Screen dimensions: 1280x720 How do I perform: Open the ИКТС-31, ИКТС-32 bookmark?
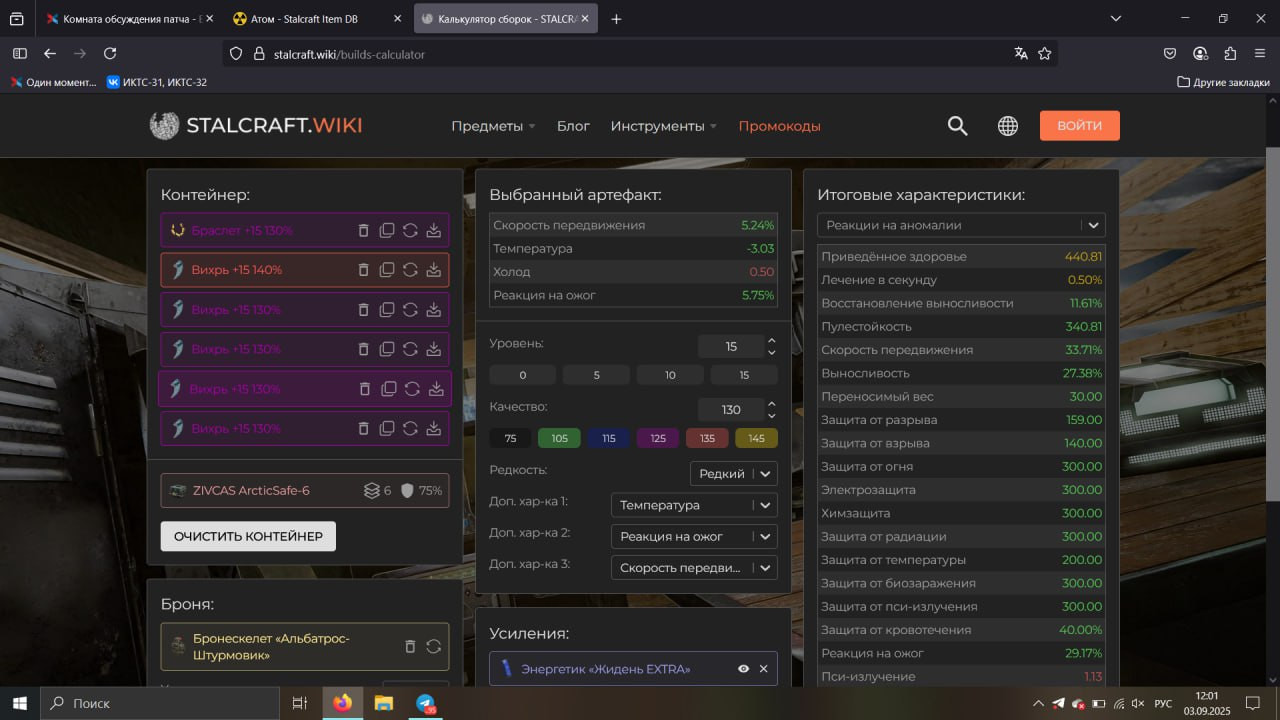tap(157, 82)
